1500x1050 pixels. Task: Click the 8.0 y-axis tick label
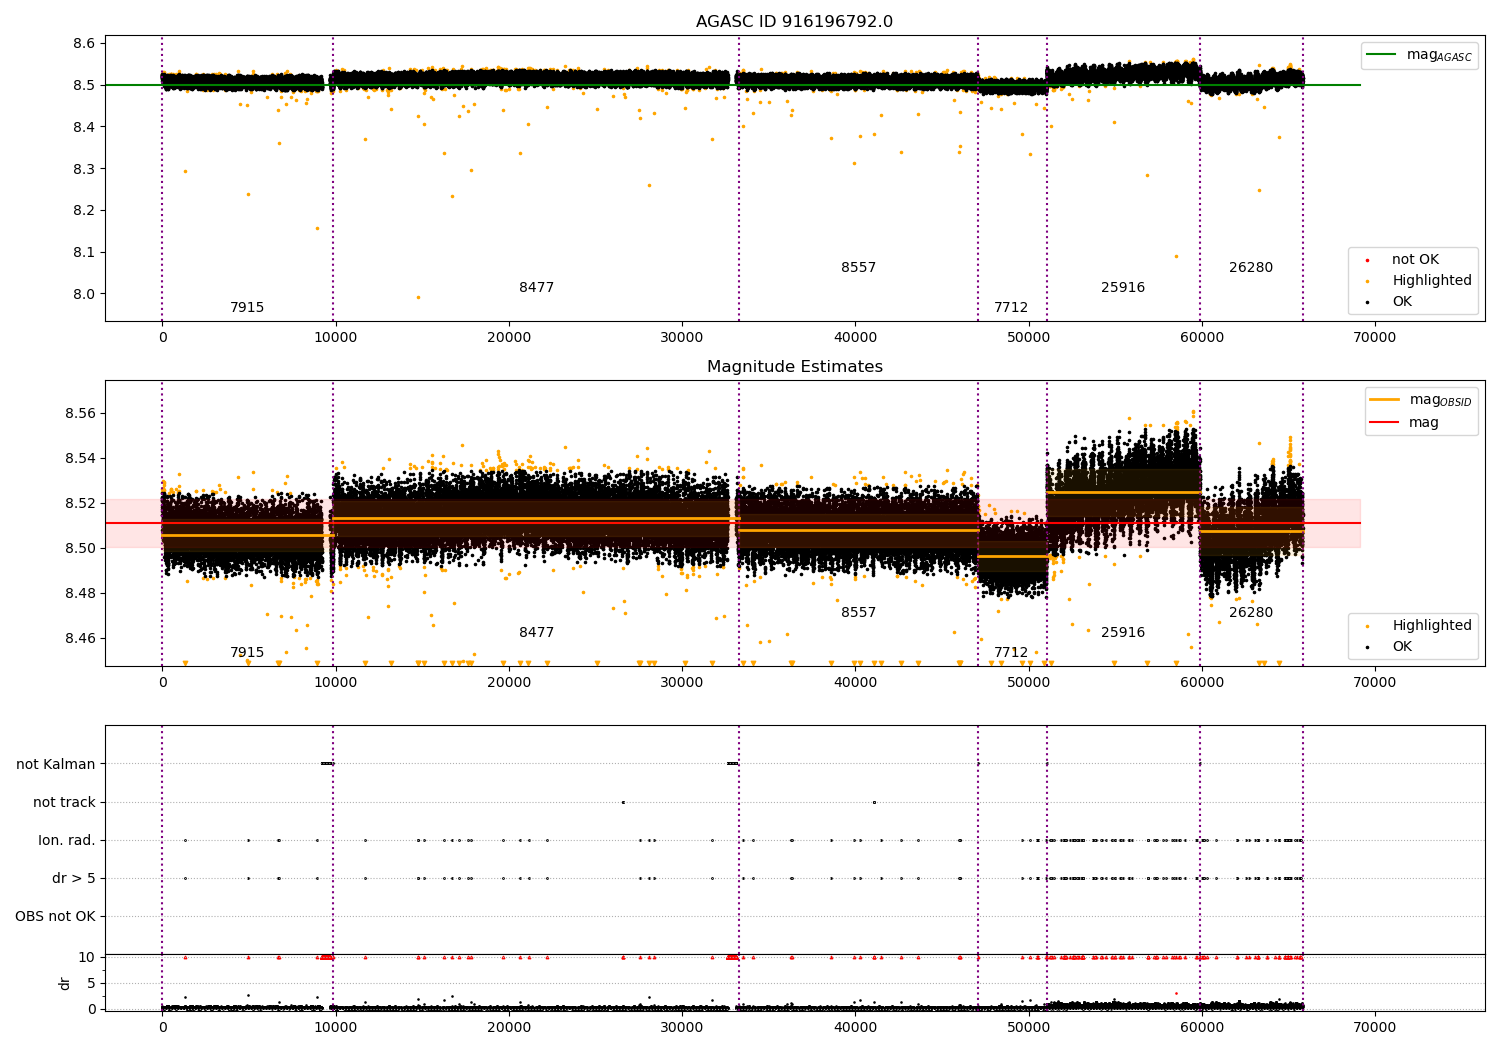pos(84,295)
